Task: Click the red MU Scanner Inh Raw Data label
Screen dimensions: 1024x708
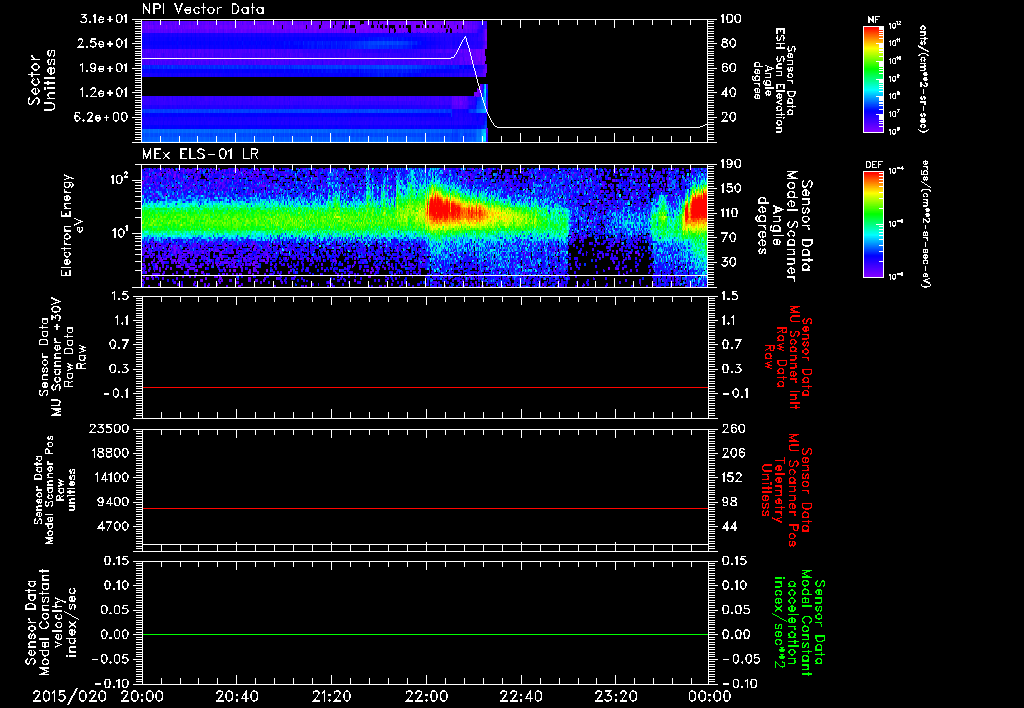Action: [787, 357]
